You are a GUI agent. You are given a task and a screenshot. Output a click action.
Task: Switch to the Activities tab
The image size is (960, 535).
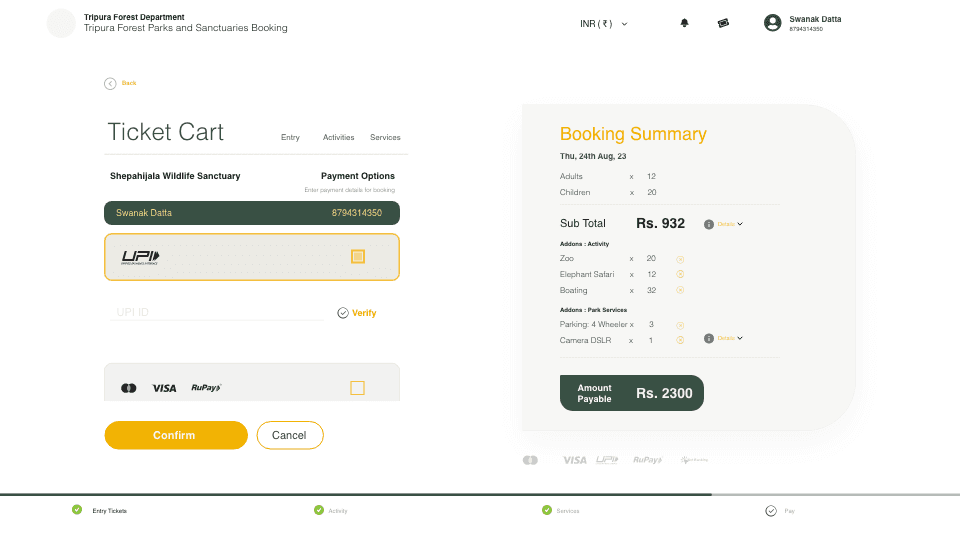(x=339, y=137)
